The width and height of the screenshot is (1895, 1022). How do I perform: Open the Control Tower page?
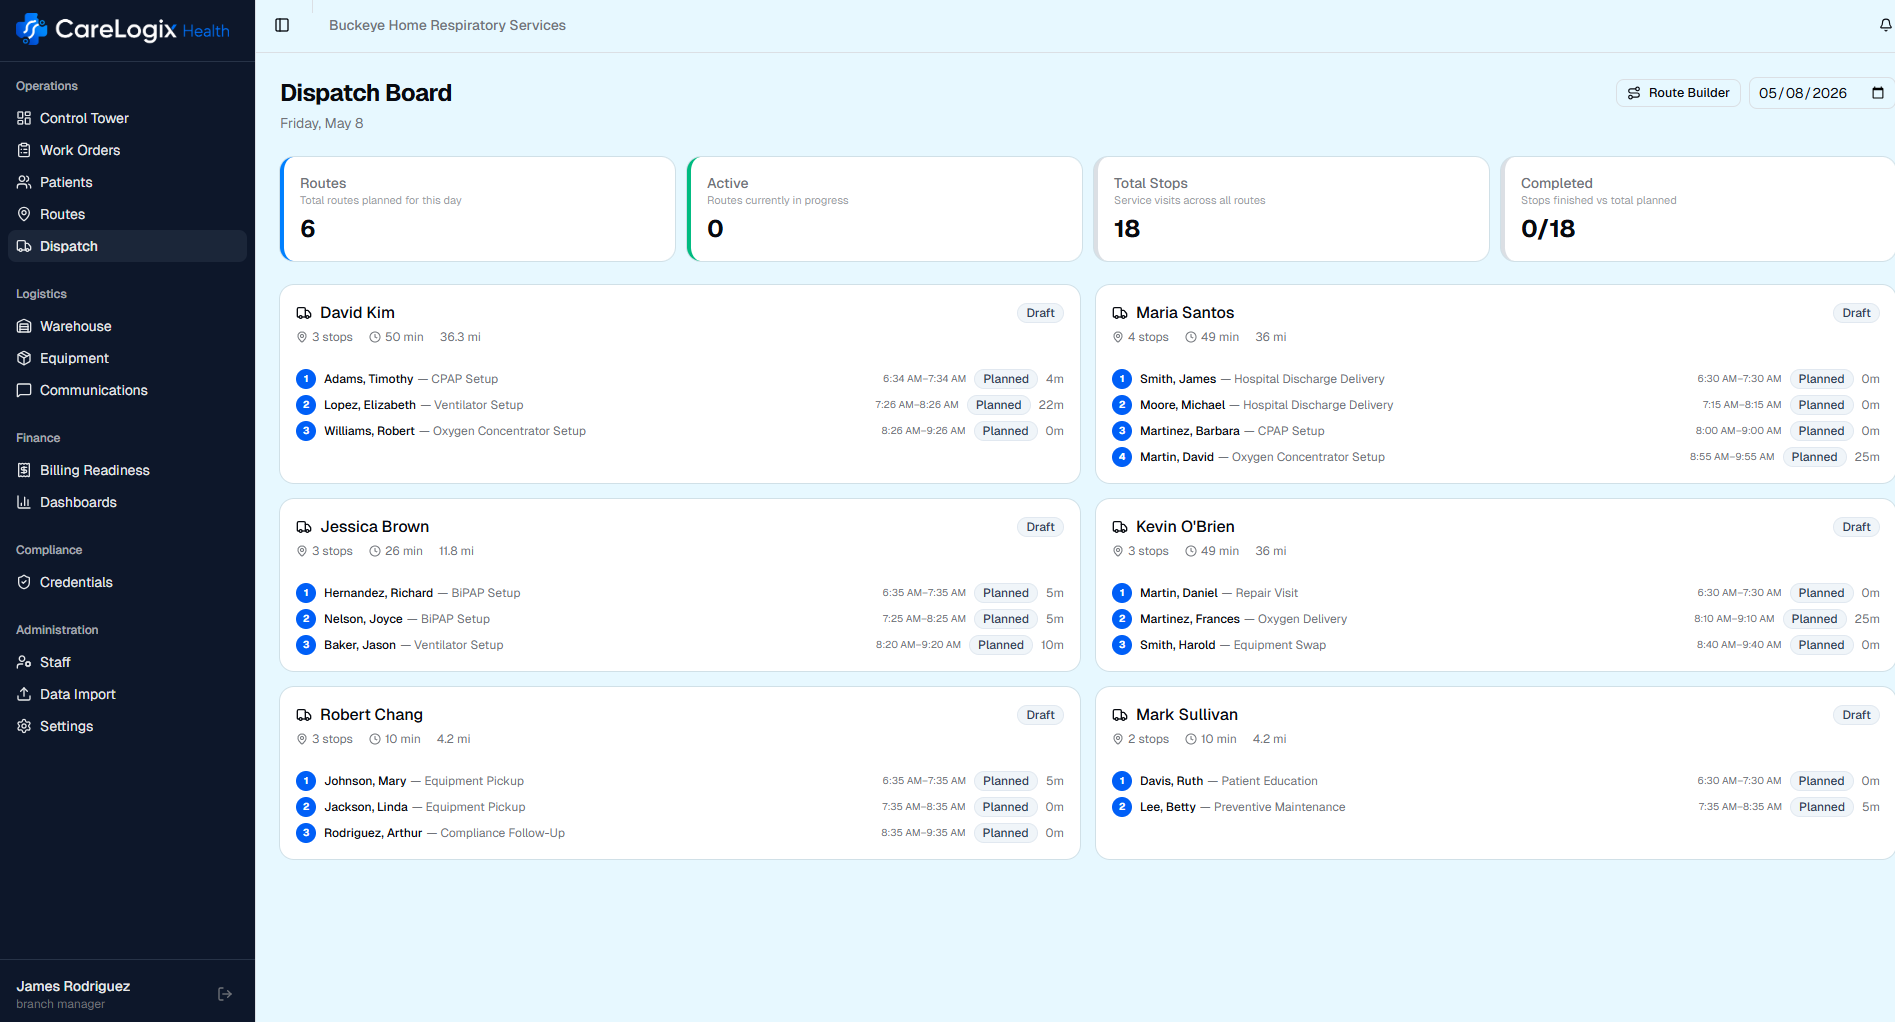point(127,118)
